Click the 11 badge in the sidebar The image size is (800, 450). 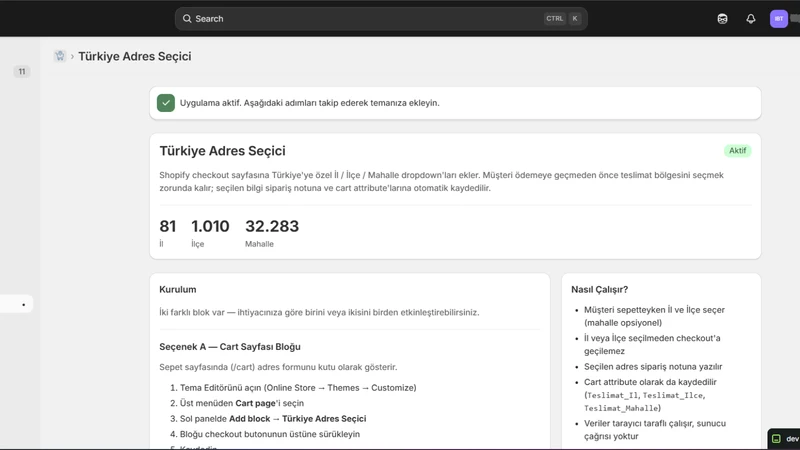pyautogui.click(x=21, y=71)
